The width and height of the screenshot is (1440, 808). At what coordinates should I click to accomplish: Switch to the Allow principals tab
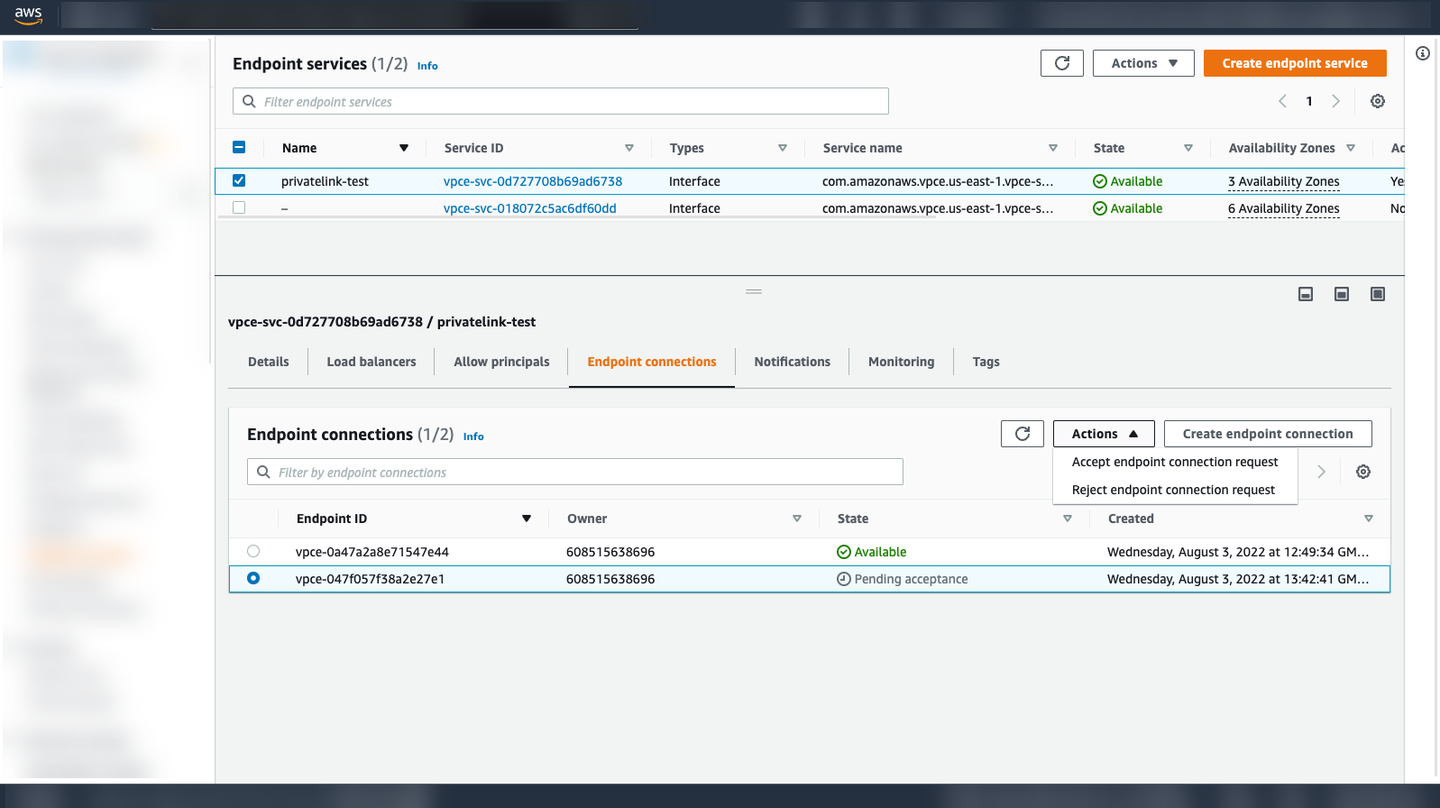click(x=502, y=362)
